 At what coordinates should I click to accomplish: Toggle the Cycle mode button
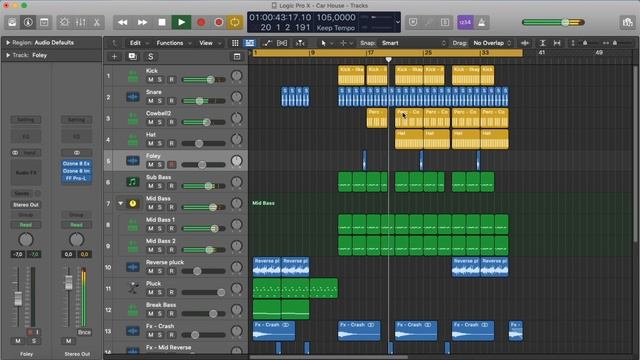coord(235,22)
